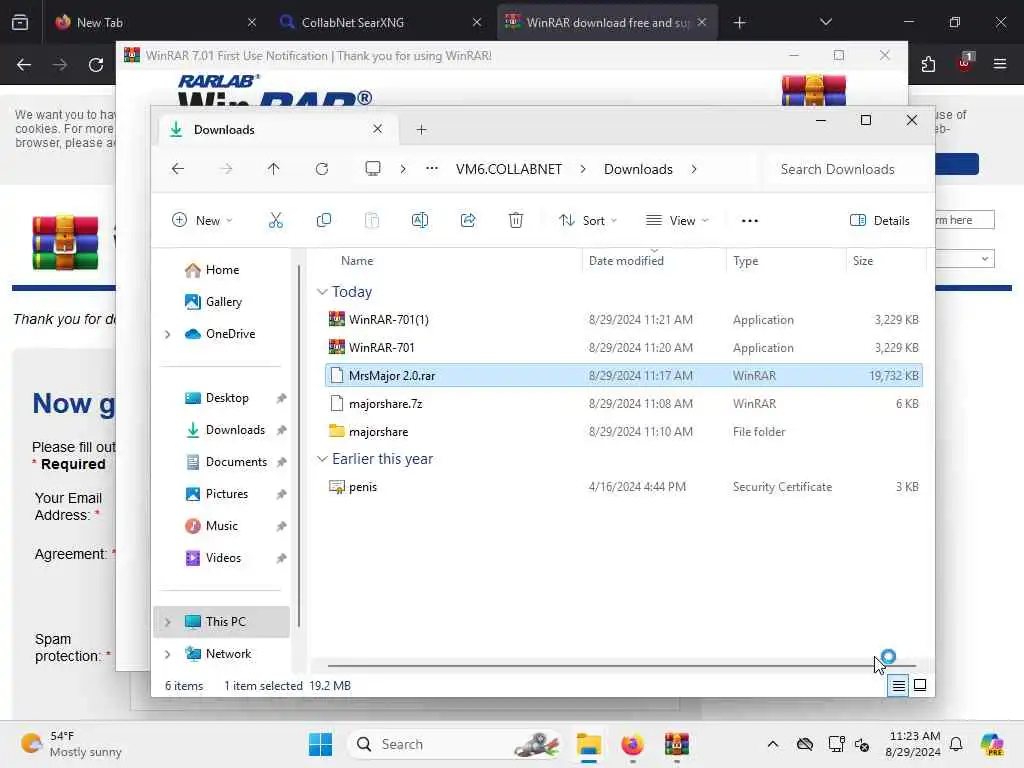Select the majorshare folder in the file list
Image resolution: width=1024 pixels, height=768 pixels.
click(x=624, y=432)
